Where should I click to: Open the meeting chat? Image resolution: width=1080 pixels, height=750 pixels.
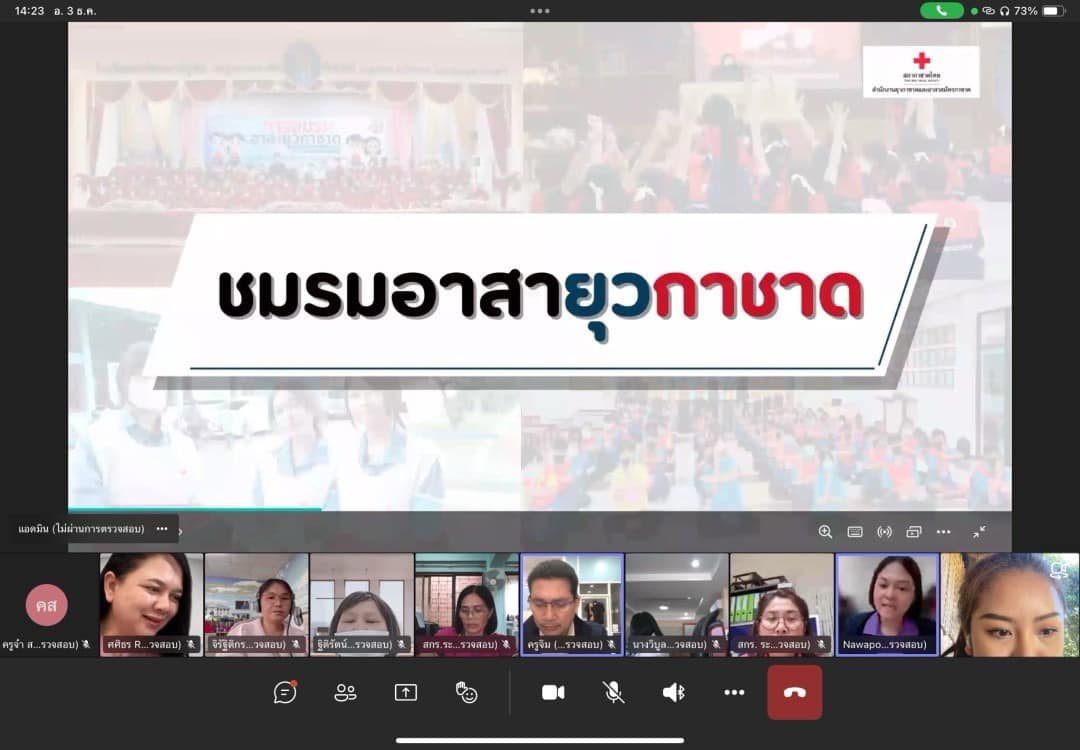[x=285, y=692]
